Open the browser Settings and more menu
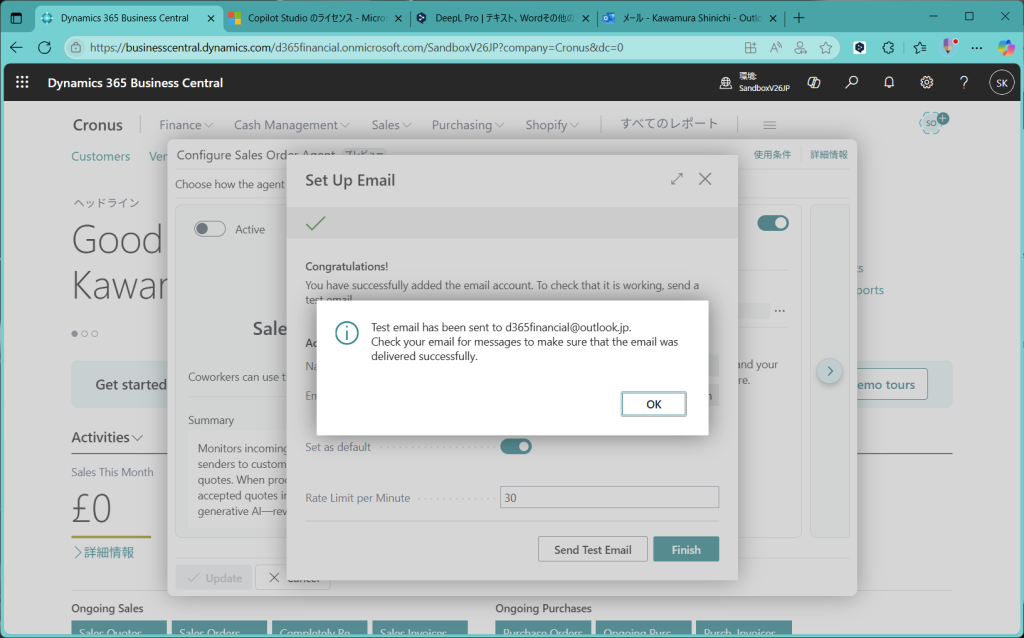This screenshot has height=638, width=1024. (977, 47)
